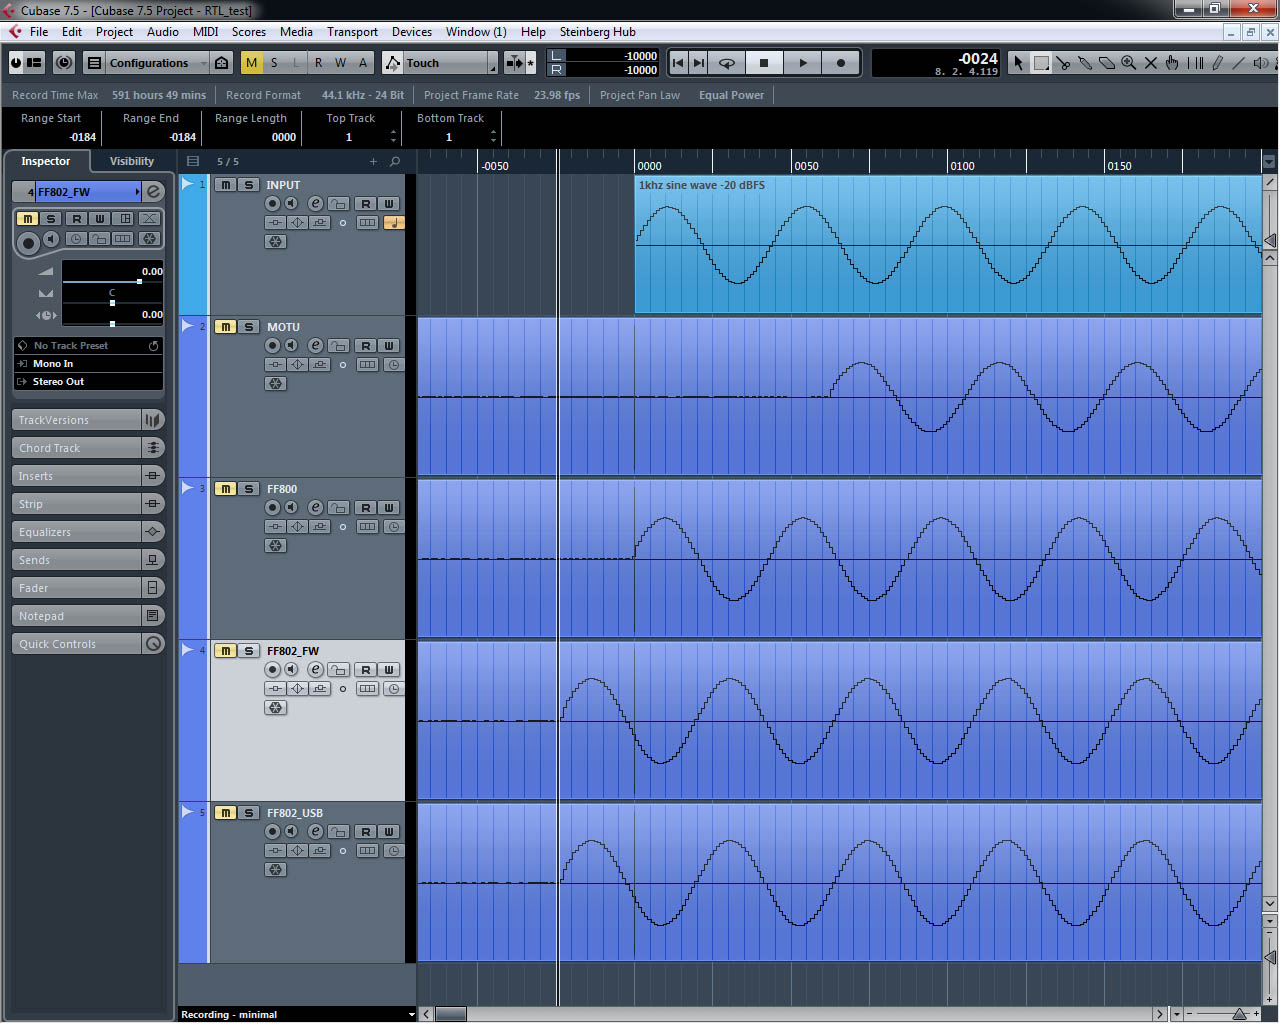This screenshot has height=1024, width=1280.
Task: Click the Stereo Out output routing
Action: coord(58,382)
